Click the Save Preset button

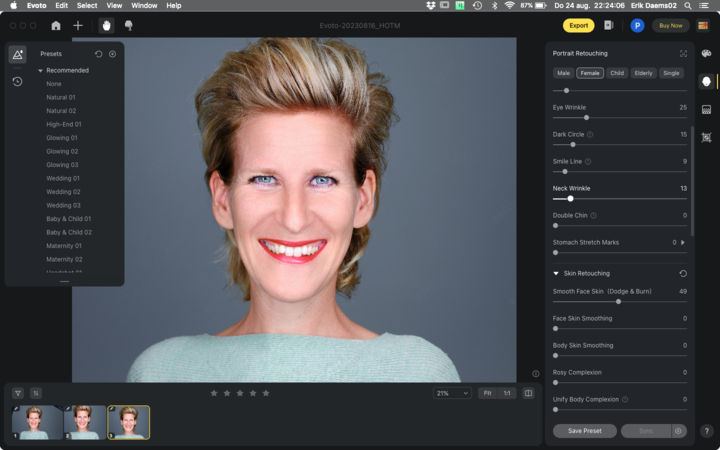[585, 431]
